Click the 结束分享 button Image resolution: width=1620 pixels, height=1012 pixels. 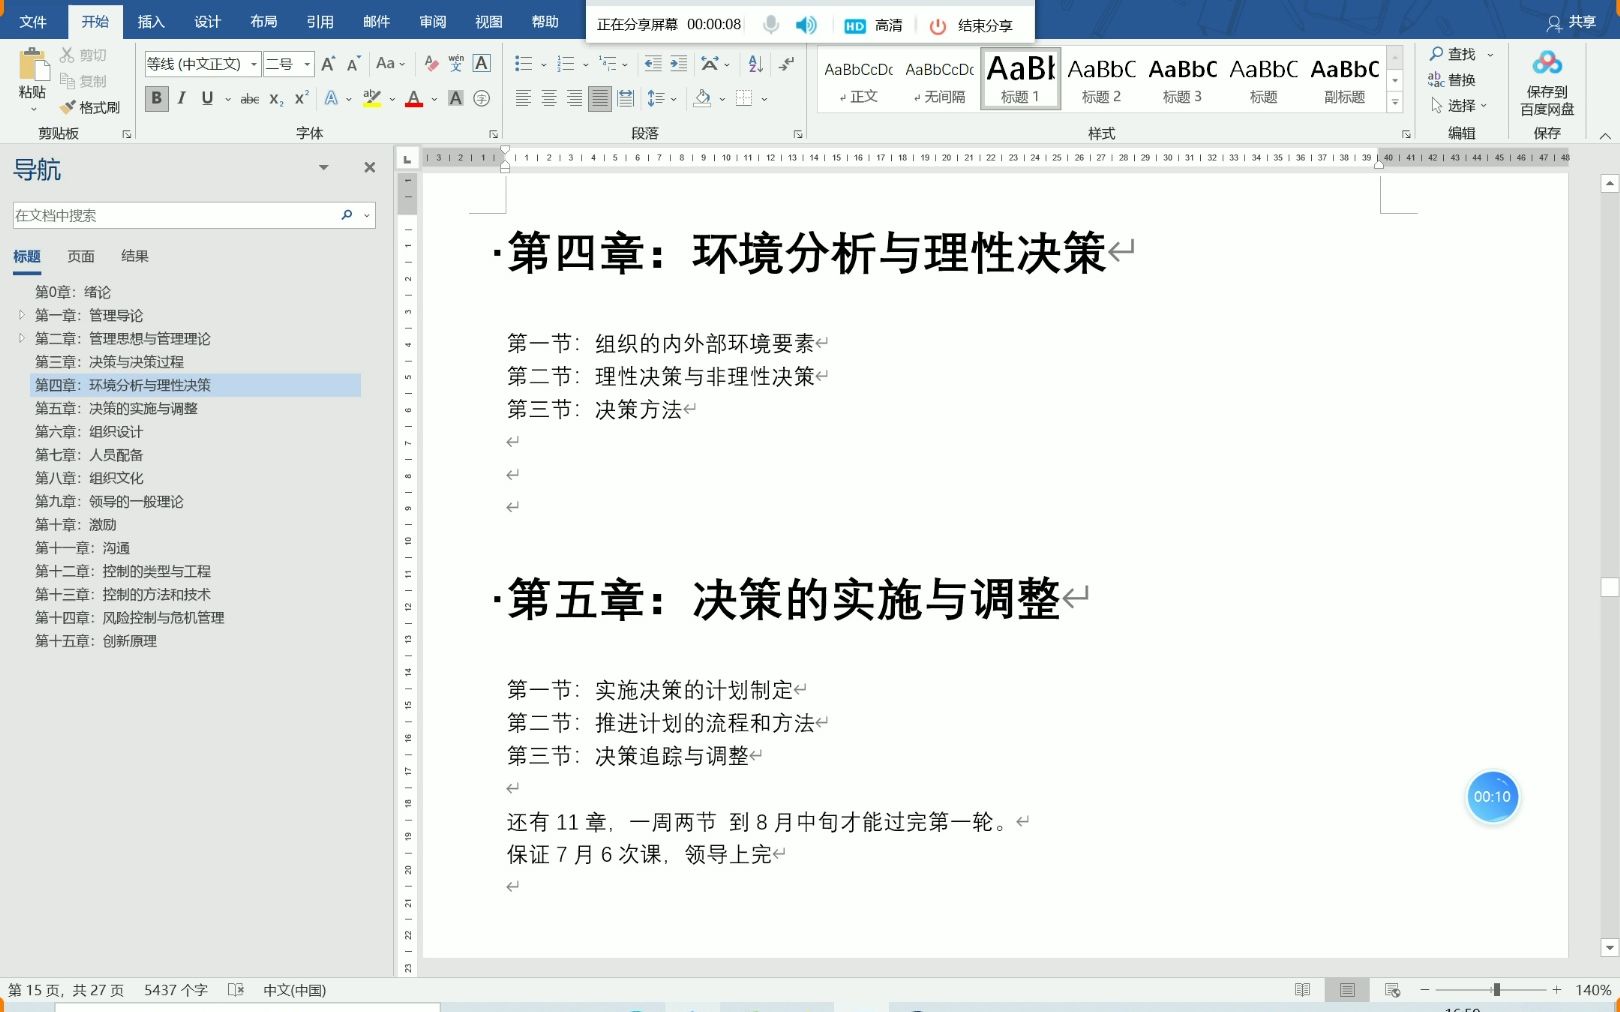971,25
